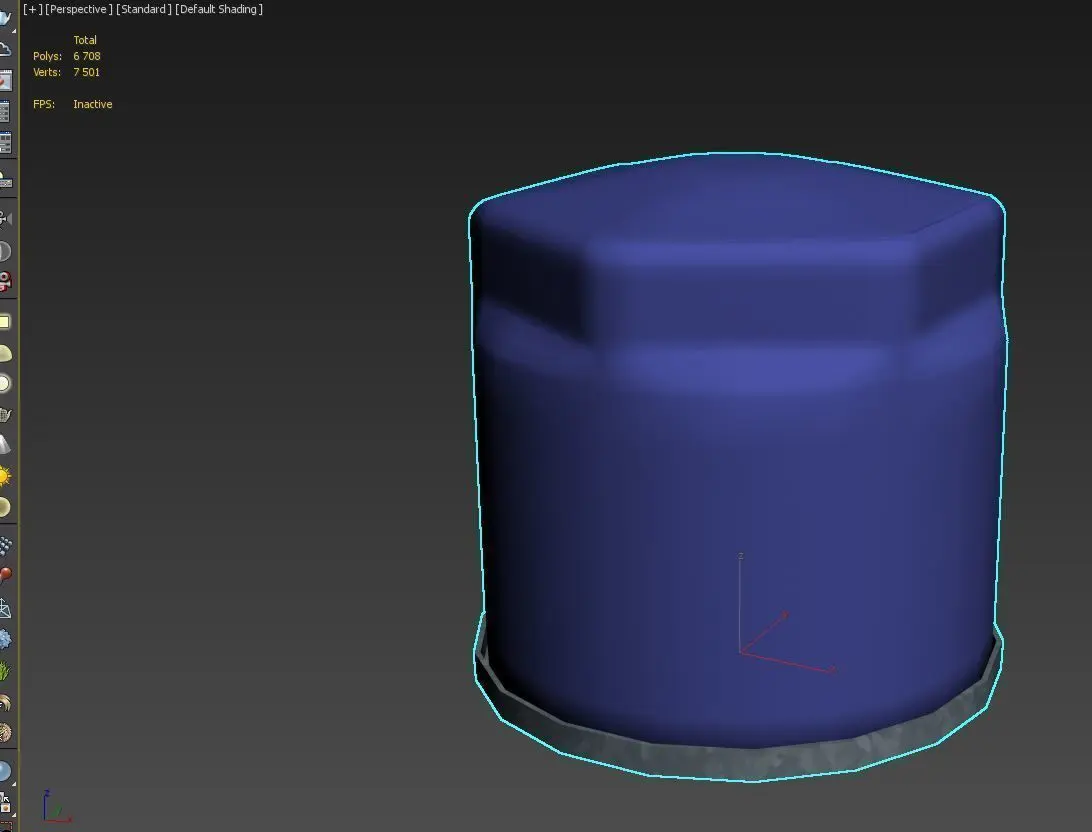The height and width of the screenshot is (832, 1092).
Task: Click the olive sphere icon
Action: click(5, 507)
